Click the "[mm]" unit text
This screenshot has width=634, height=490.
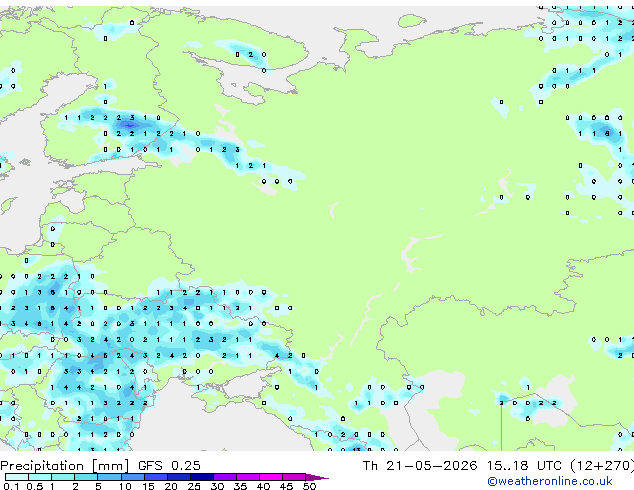click(110, 466)
